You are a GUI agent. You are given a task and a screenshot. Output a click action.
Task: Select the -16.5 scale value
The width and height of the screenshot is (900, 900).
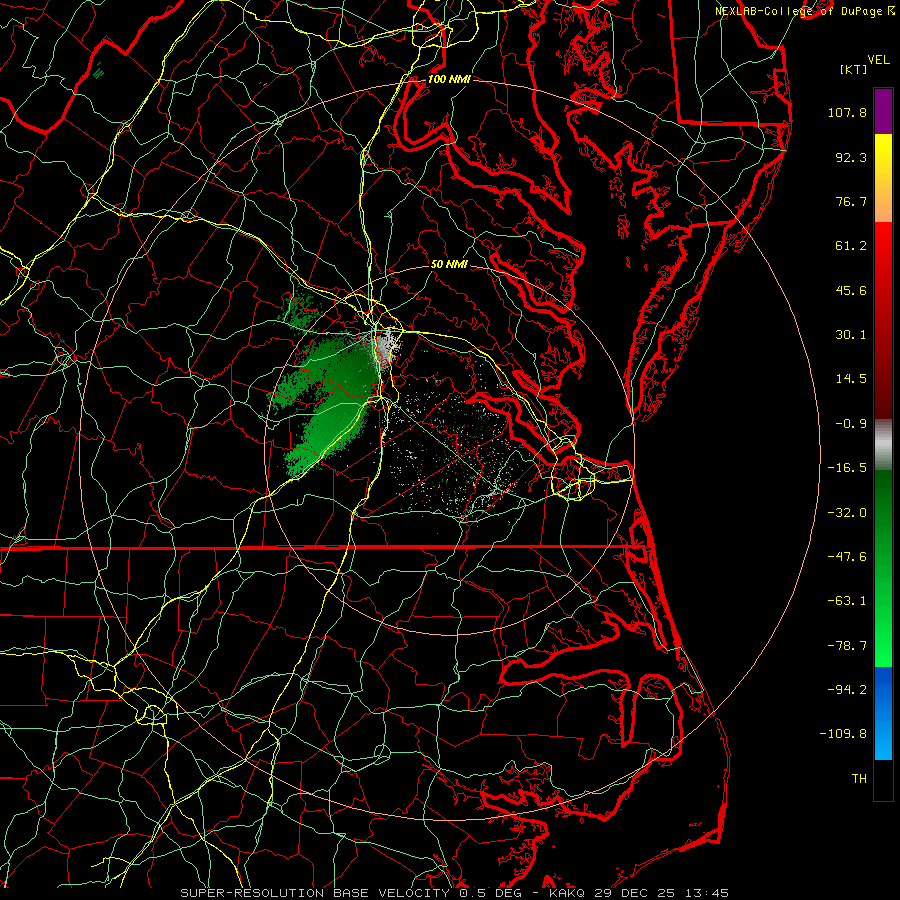847,468
